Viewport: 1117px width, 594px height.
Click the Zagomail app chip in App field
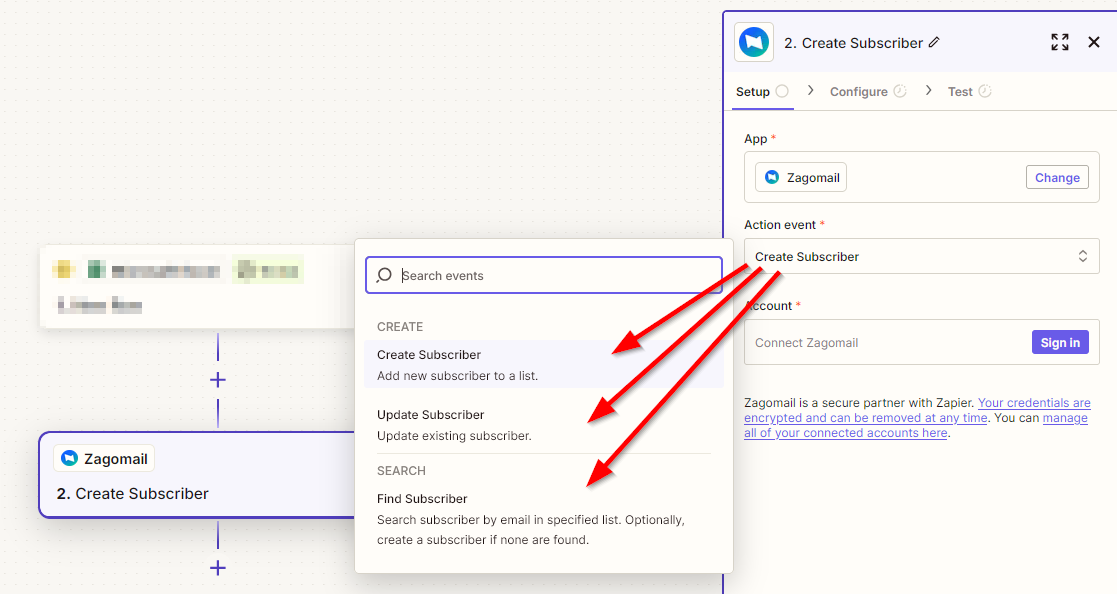(801, 177)
